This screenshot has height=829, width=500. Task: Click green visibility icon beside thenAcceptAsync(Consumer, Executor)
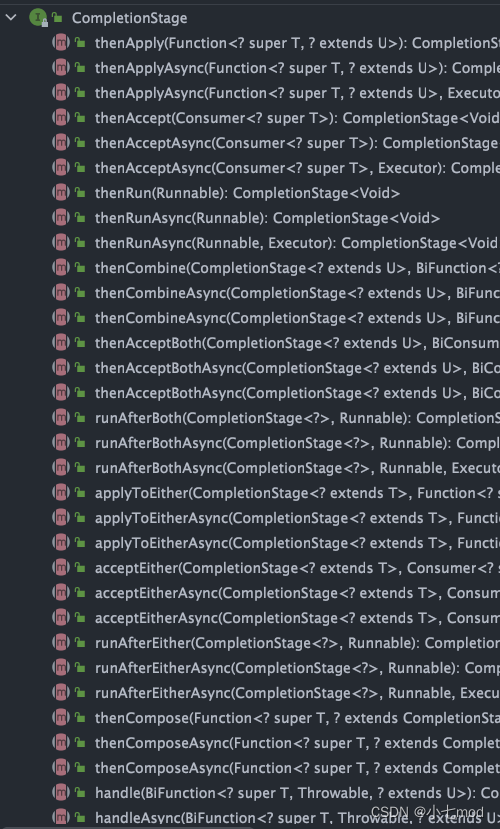[80, 168]
